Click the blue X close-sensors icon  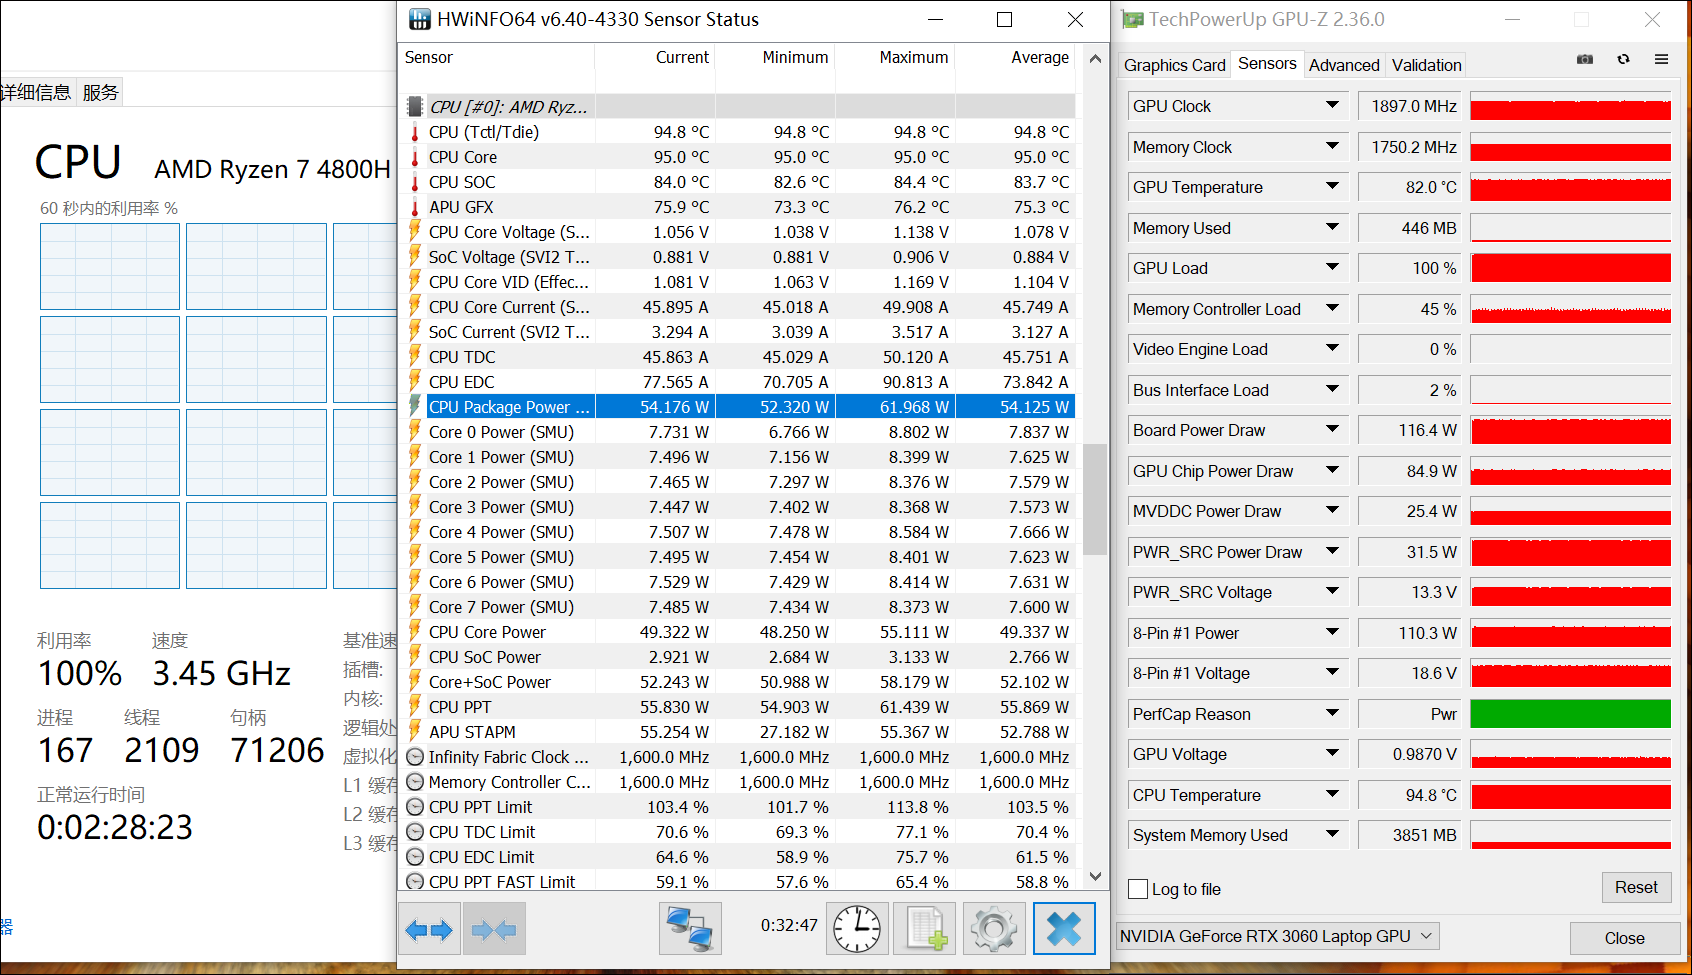click(1064, 929)
